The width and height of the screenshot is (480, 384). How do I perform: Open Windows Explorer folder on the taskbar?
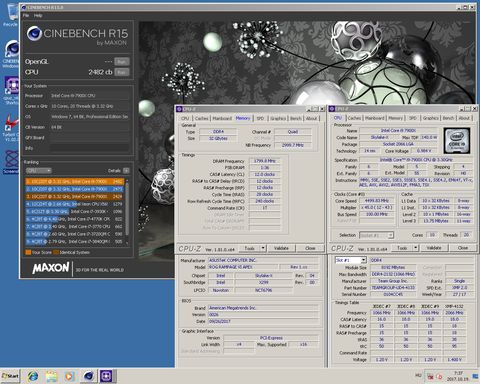[51, 376]
